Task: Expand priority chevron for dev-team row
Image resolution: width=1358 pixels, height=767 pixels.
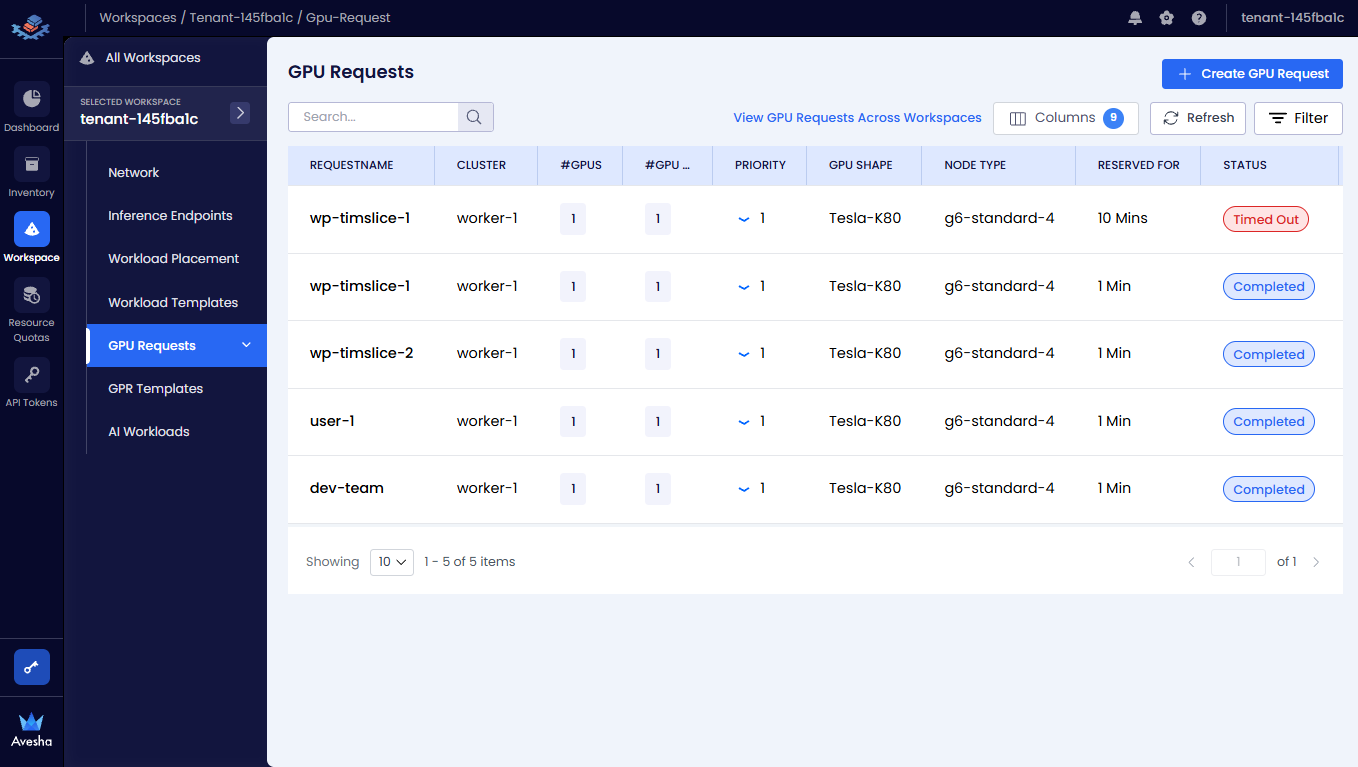Action: (743, 489)
